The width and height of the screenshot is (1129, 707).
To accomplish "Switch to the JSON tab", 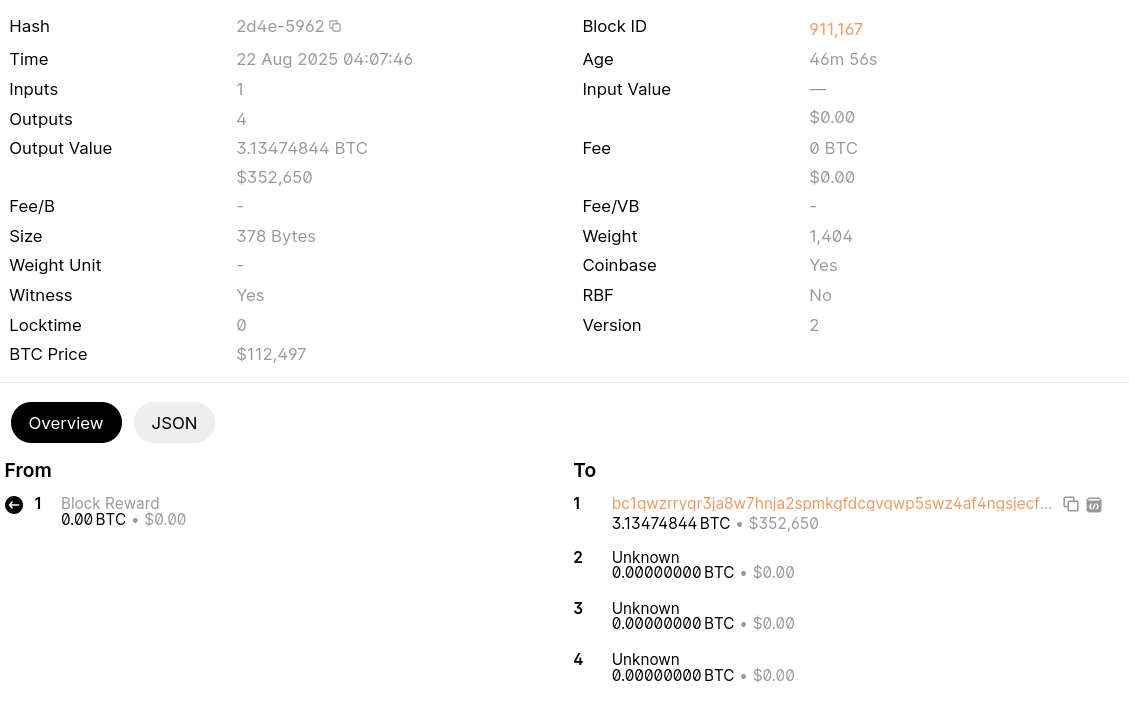I will click(174, 423).
